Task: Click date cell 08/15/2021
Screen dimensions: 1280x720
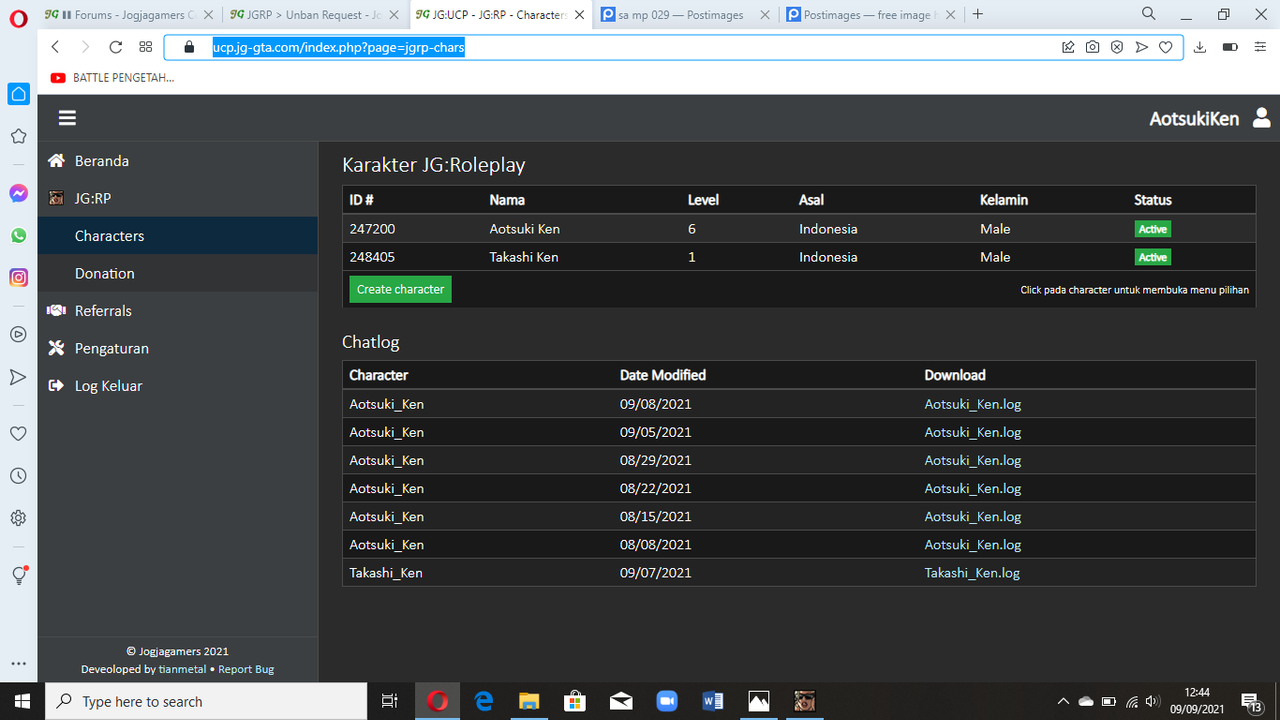Action: pyautogui.click(x=656, y=517)
